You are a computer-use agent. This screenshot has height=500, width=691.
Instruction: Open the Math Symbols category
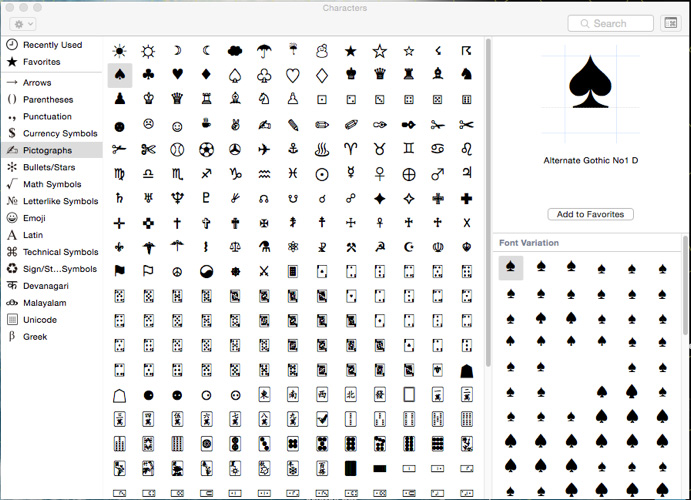tap(52, 184)
